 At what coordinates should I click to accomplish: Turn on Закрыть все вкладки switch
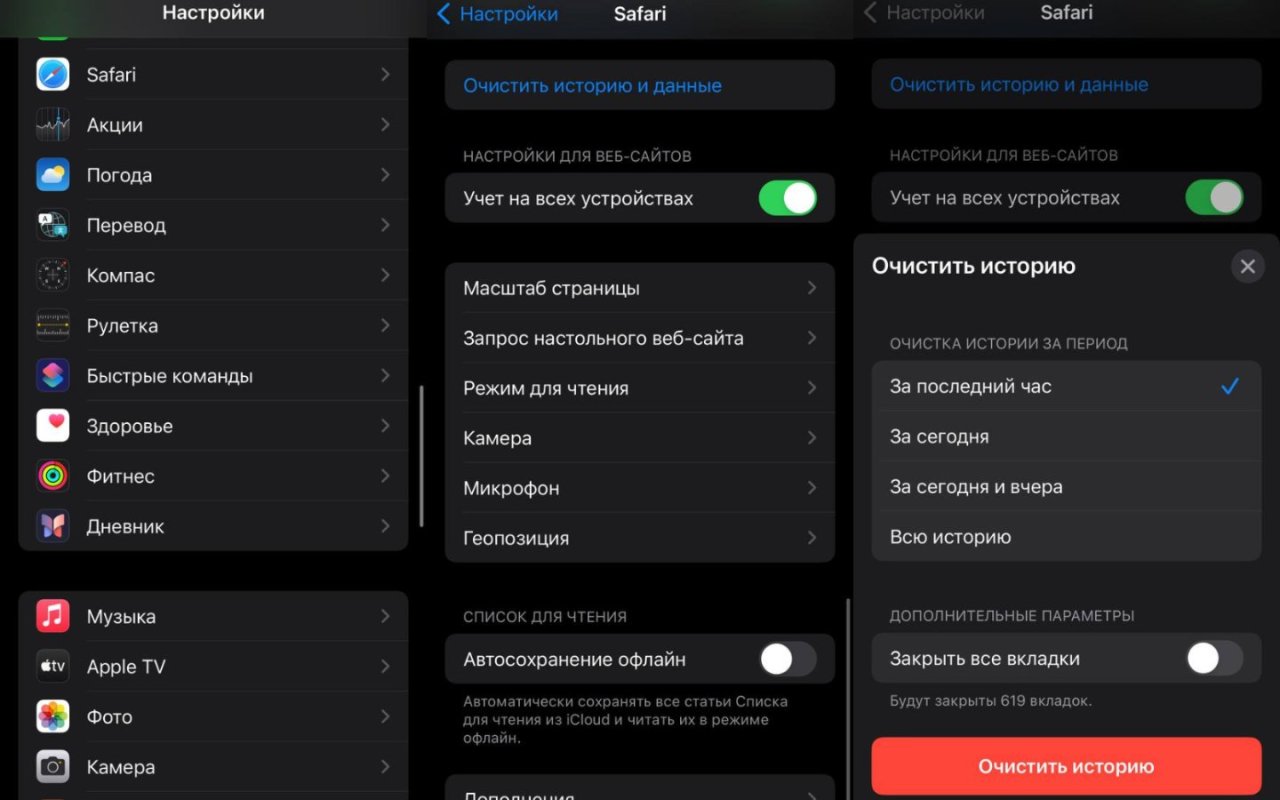[1214, 659]
